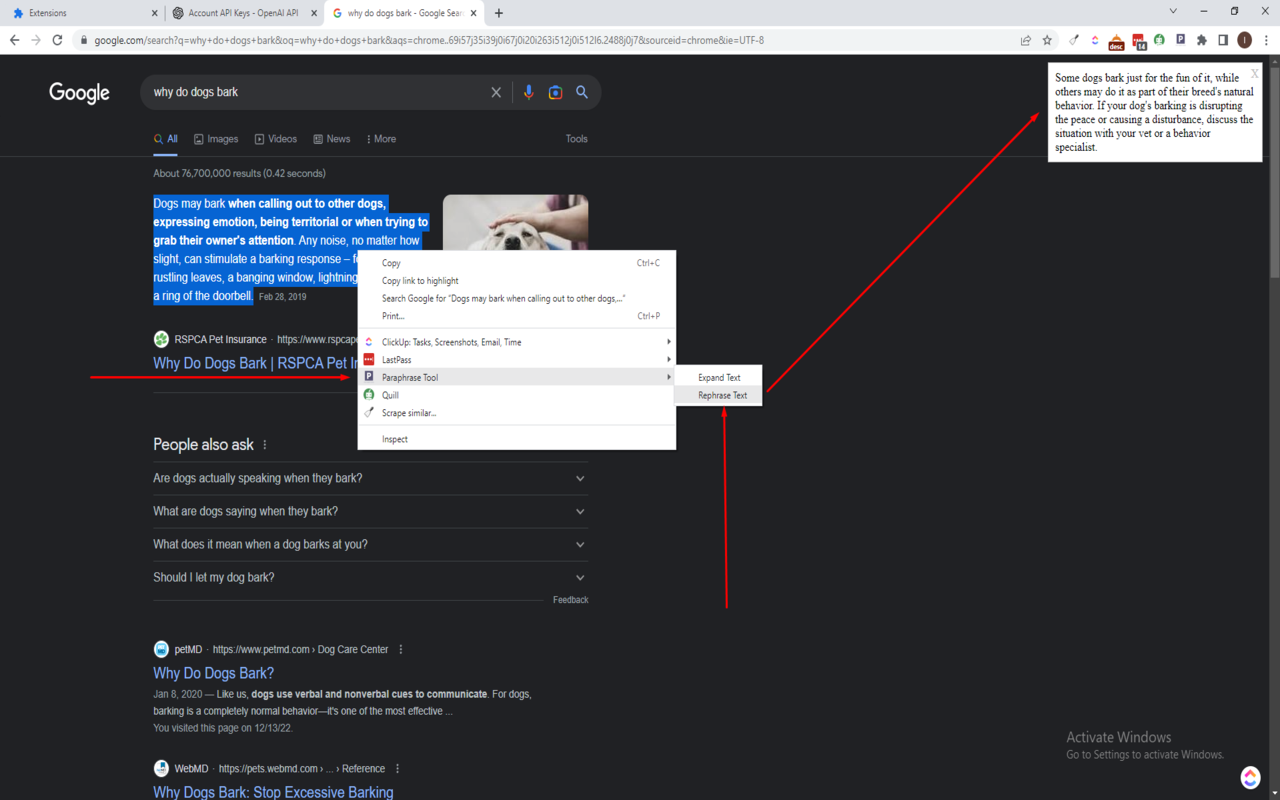Open People also ask options dots

click(x=265, y=445)
